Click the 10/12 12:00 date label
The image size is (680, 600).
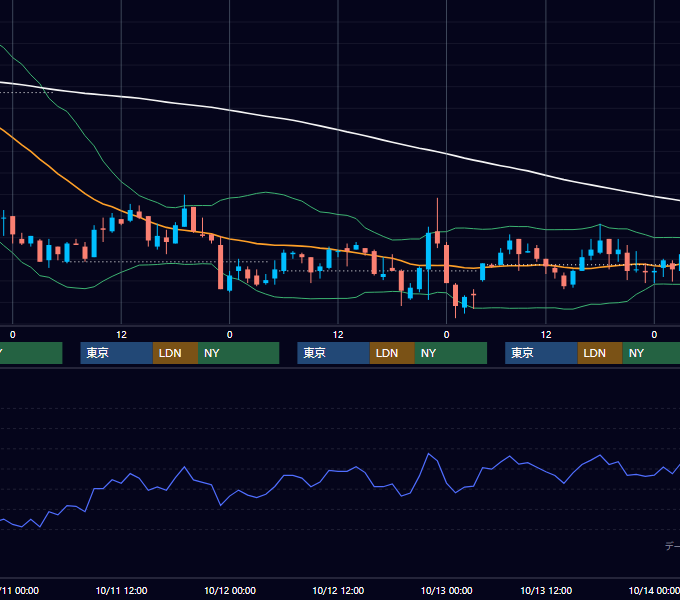338,590
